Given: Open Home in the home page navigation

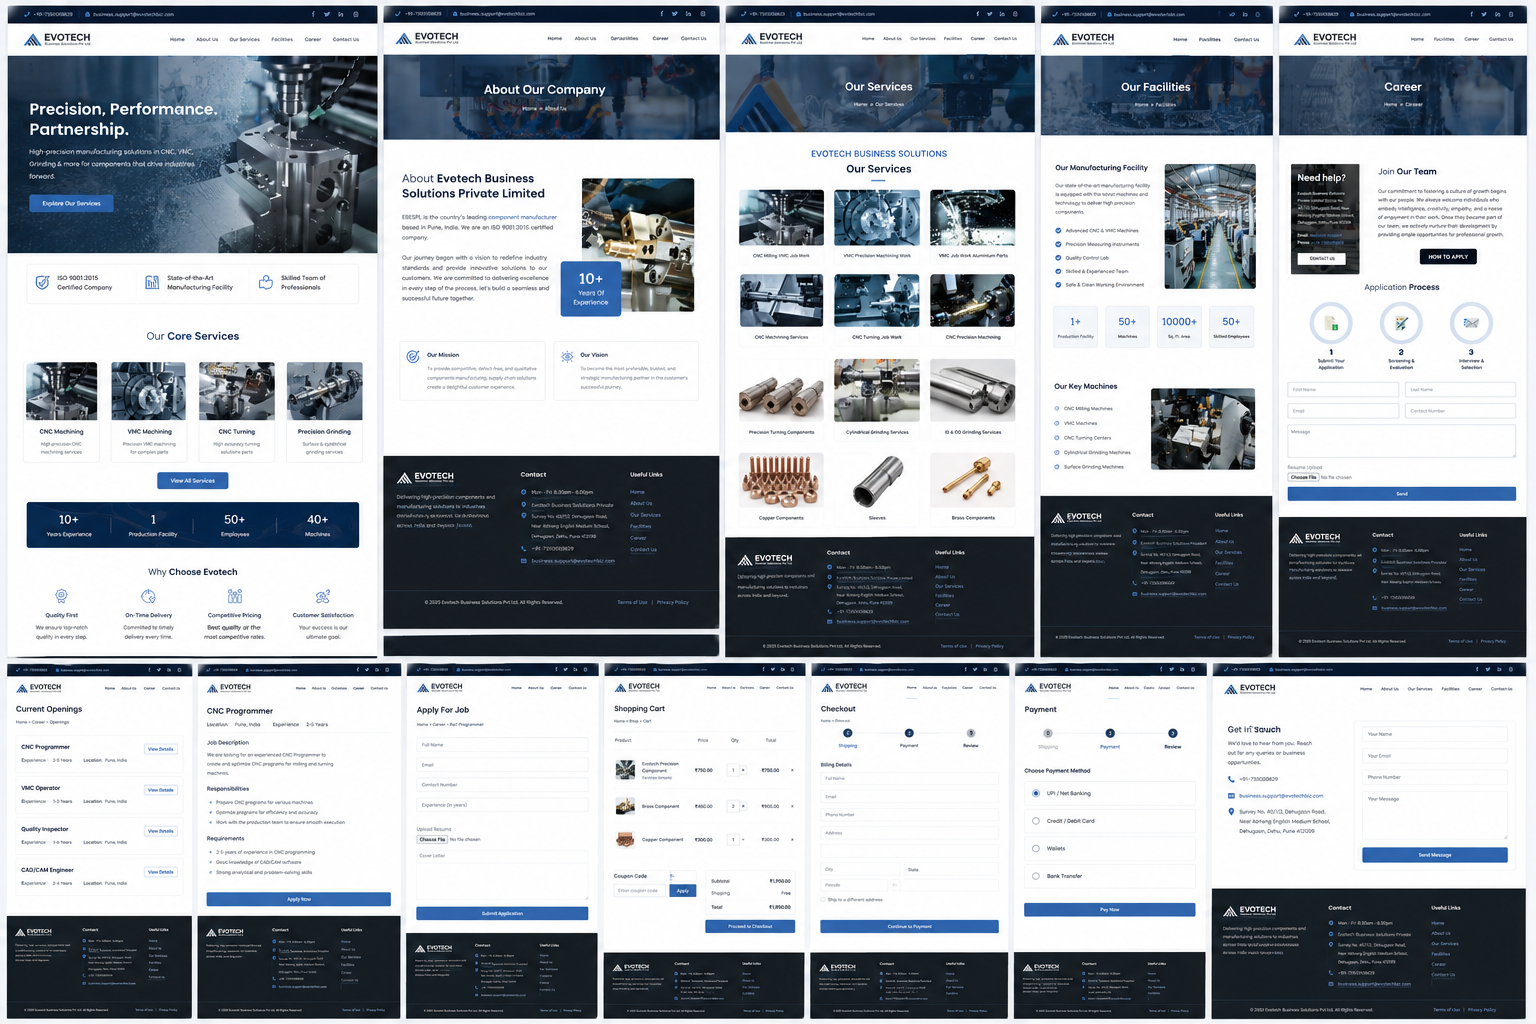Looking at the screenshot, I should [177, 40].
